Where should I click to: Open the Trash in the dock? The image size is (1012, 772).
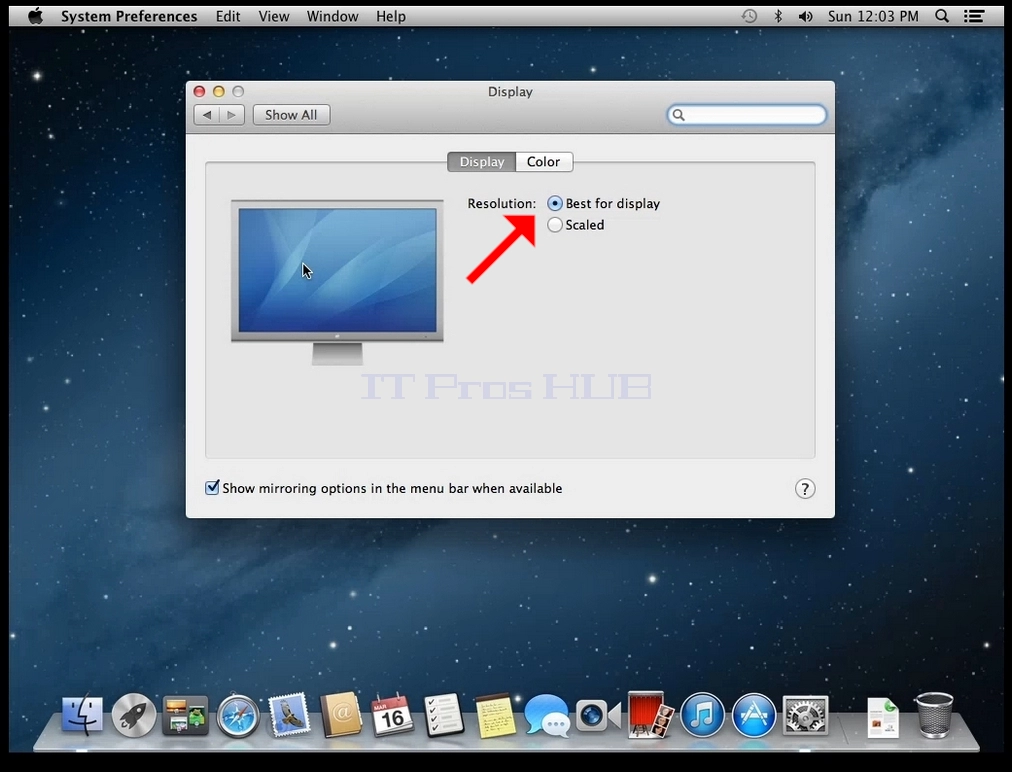934,715
